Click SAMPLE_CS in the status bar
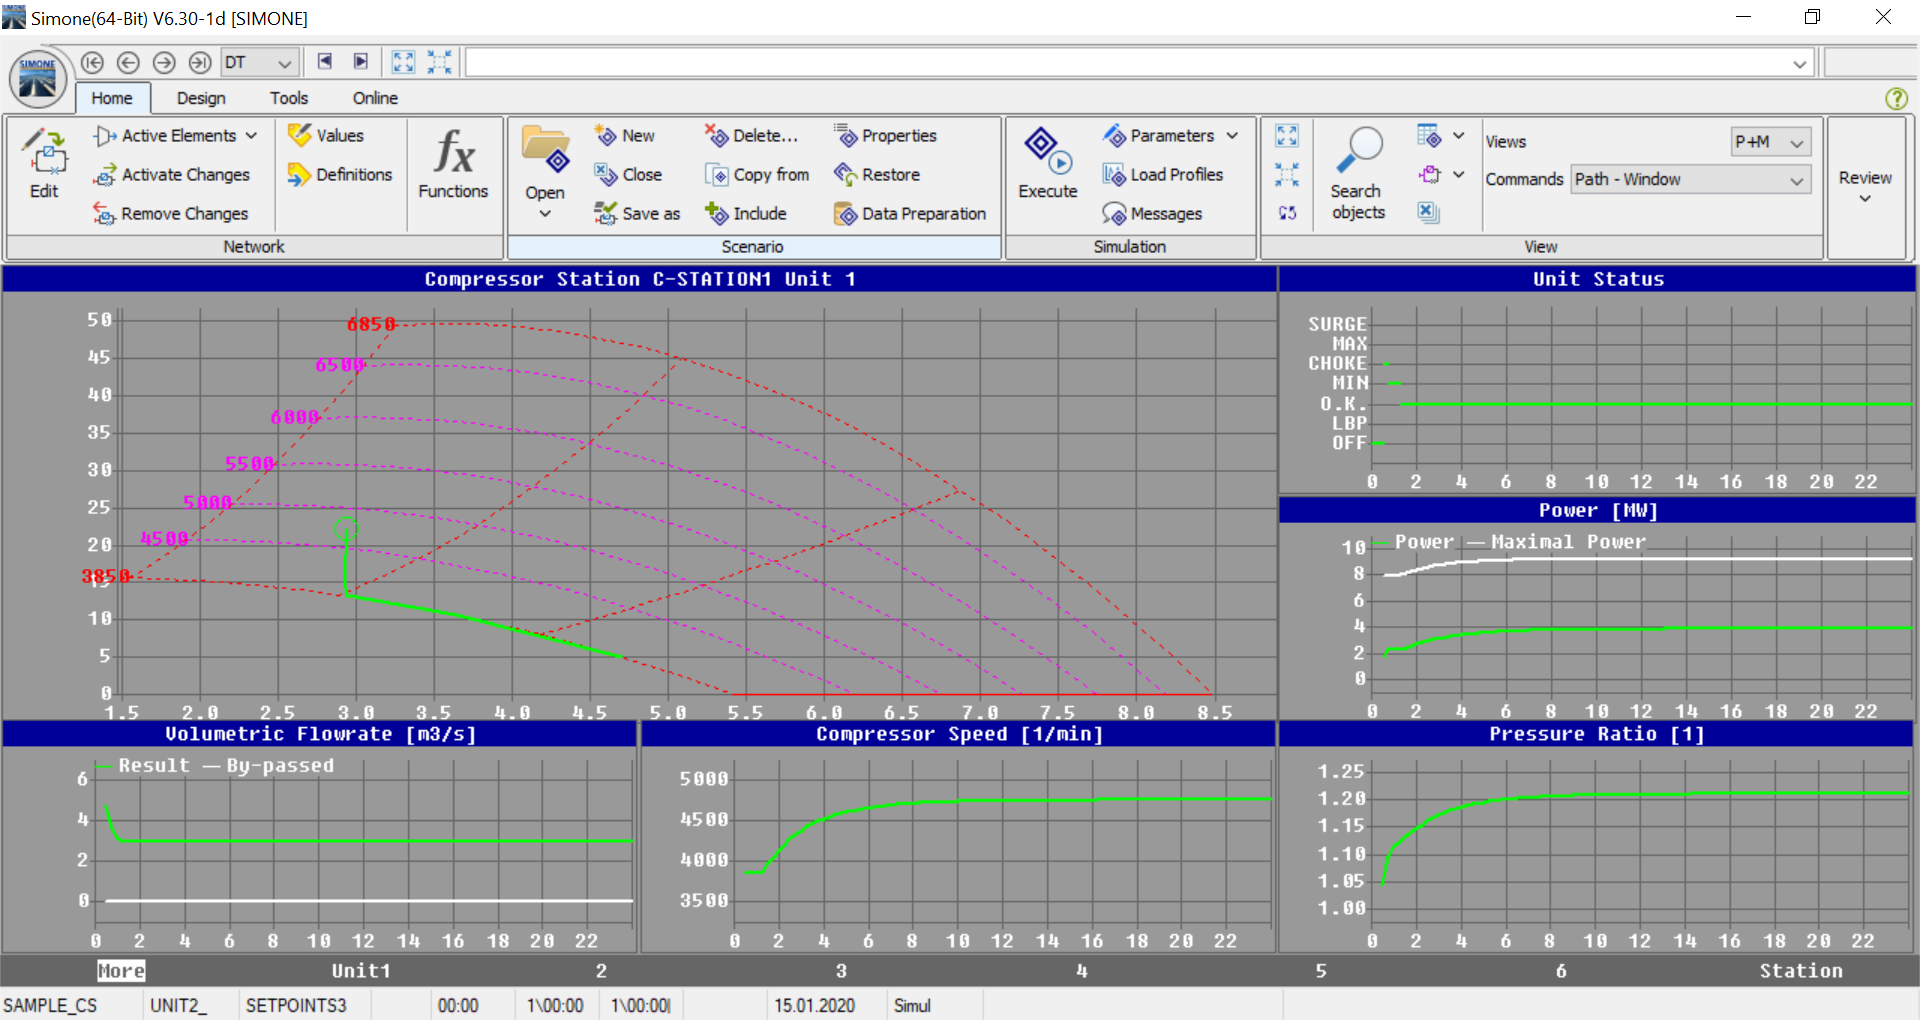Image resolution: width=1920 pixels, height=1020 pixels. pyautogui.click(x=50, y=1005)
